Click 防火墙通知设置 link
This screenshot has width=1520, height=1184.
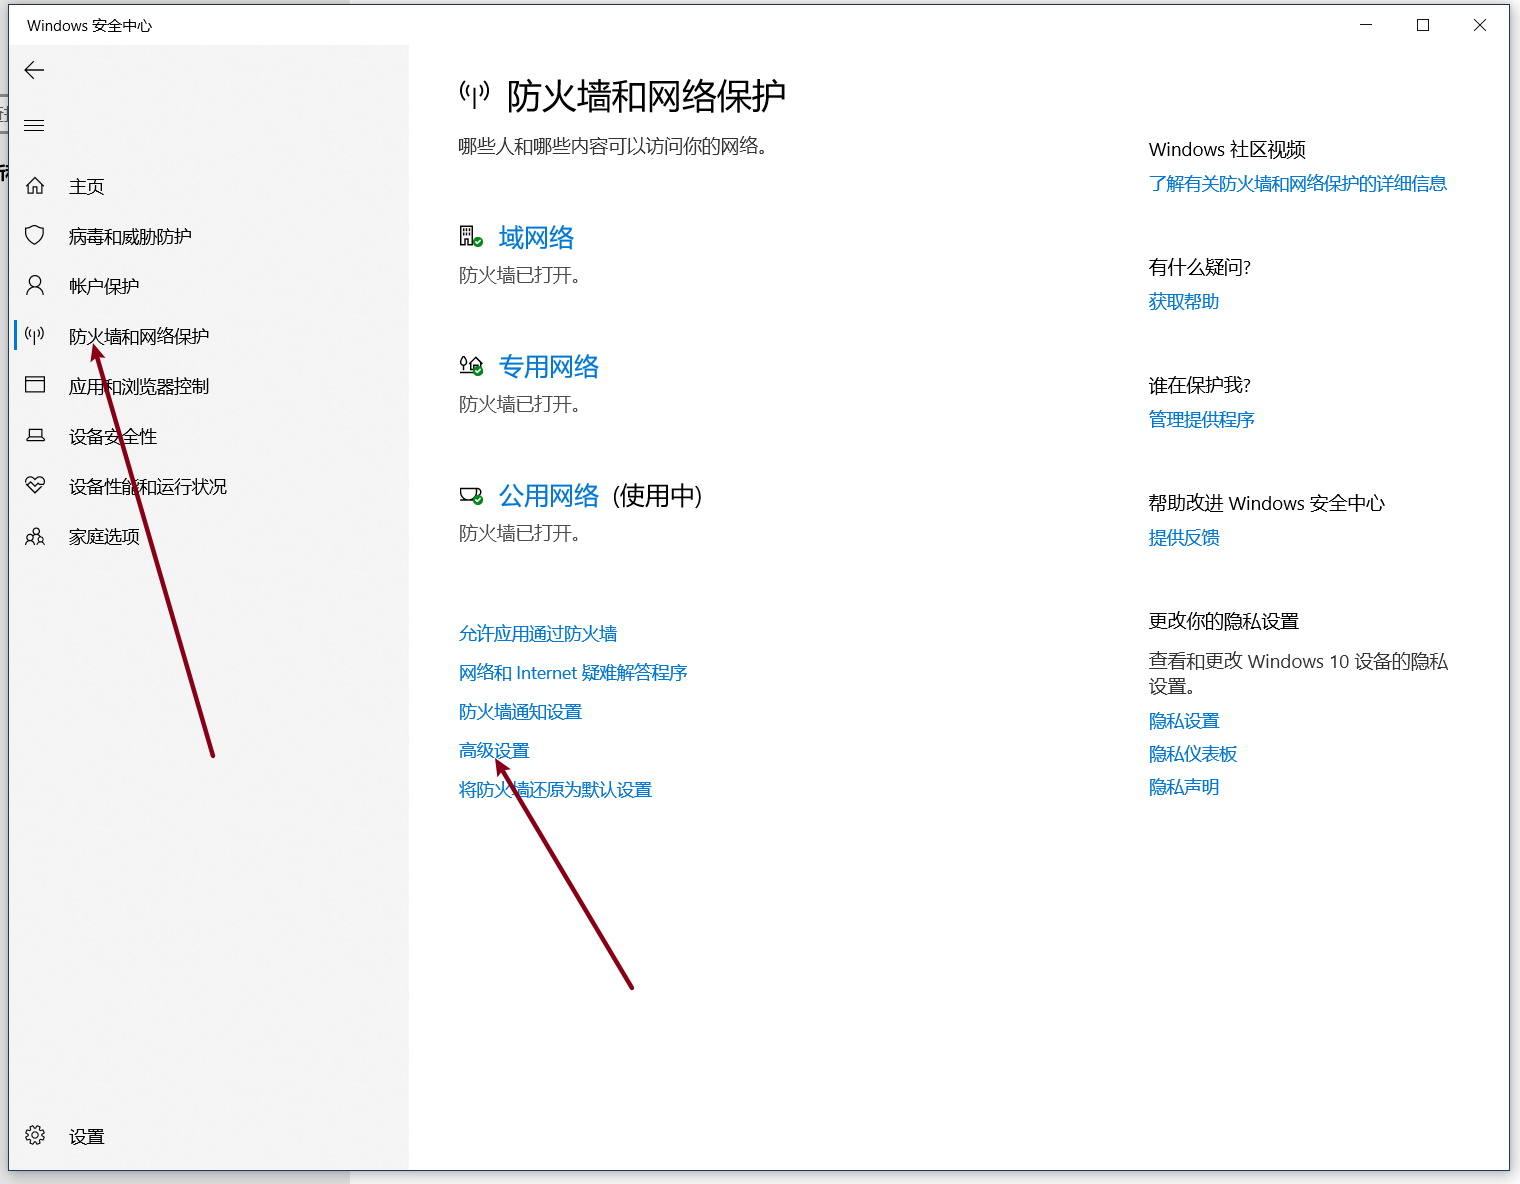coord(520,712)
